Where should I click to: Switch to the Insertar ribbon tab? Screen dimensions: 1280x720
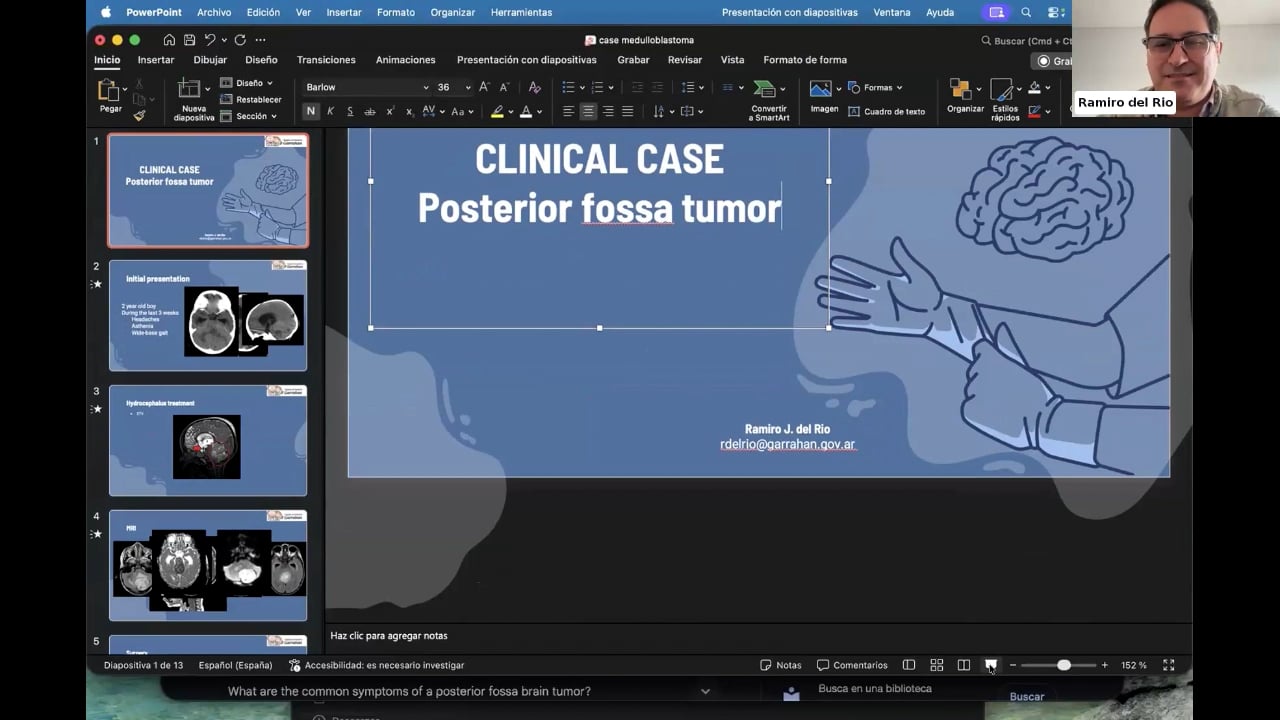pos(156,60)
